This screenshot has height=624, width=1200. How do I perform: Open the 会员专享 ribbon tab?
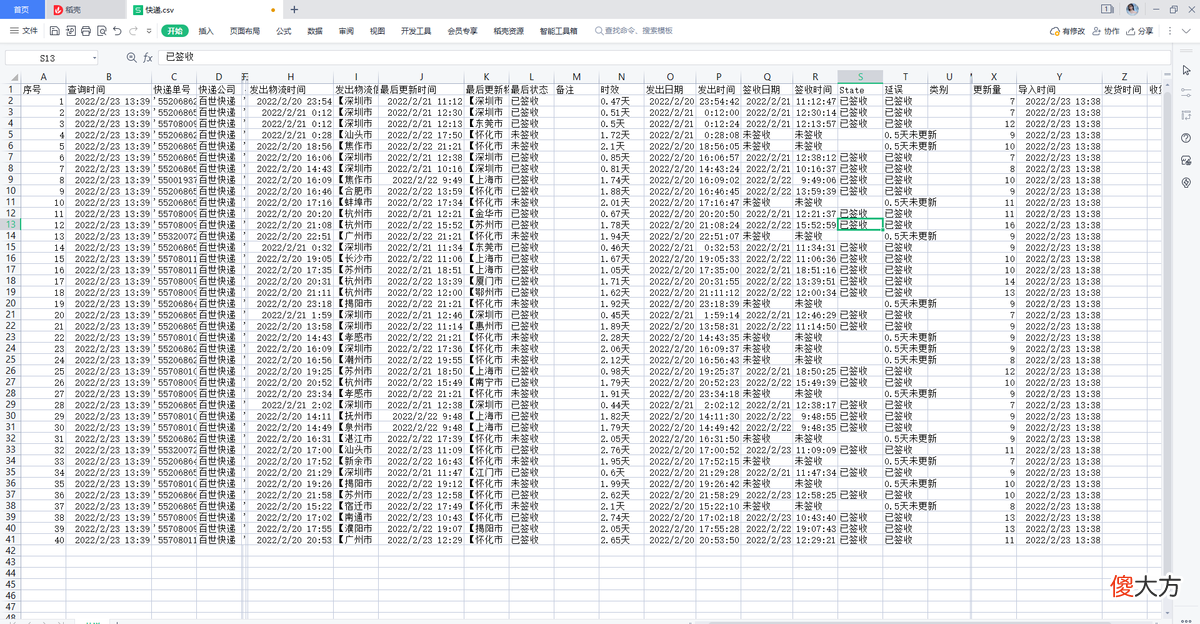coord(462,31)
